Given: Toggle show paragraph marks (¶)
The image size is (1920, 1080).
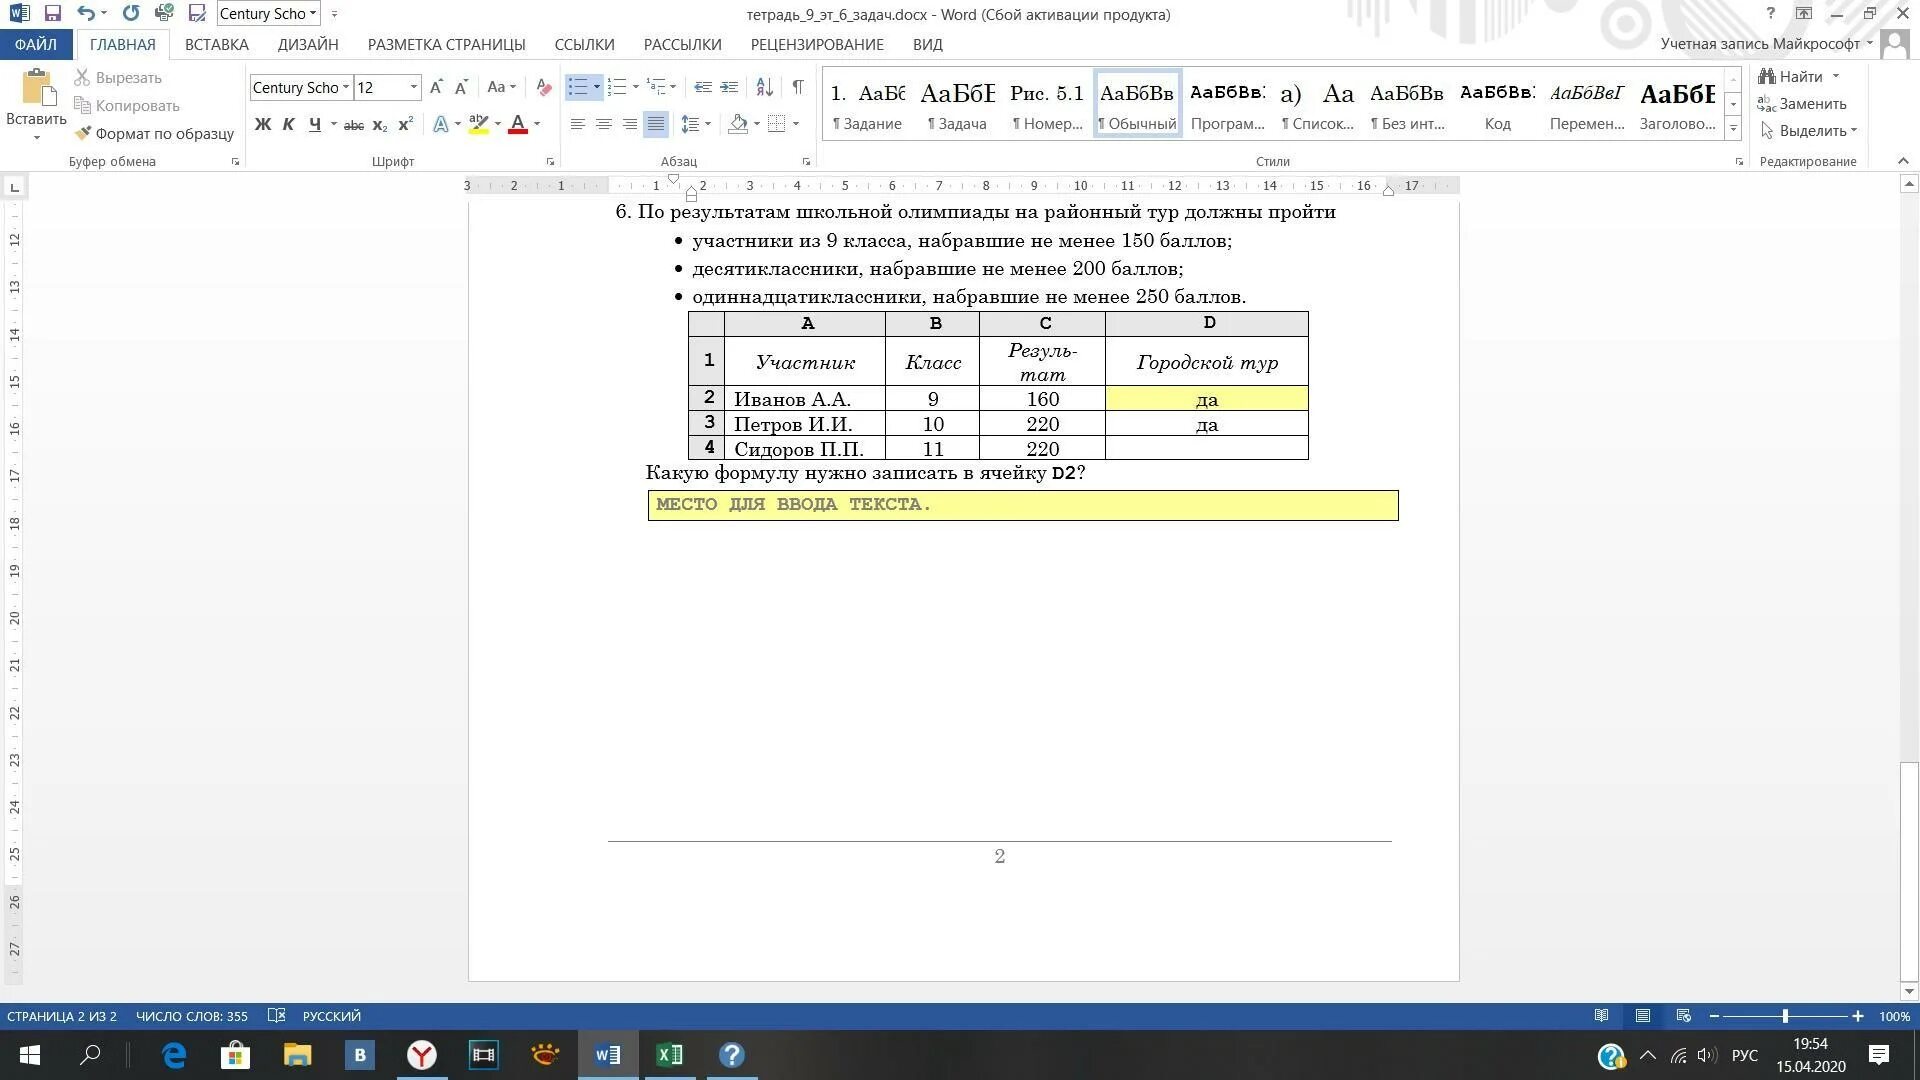Looking at the screenshot, I should tap(797, 88).
